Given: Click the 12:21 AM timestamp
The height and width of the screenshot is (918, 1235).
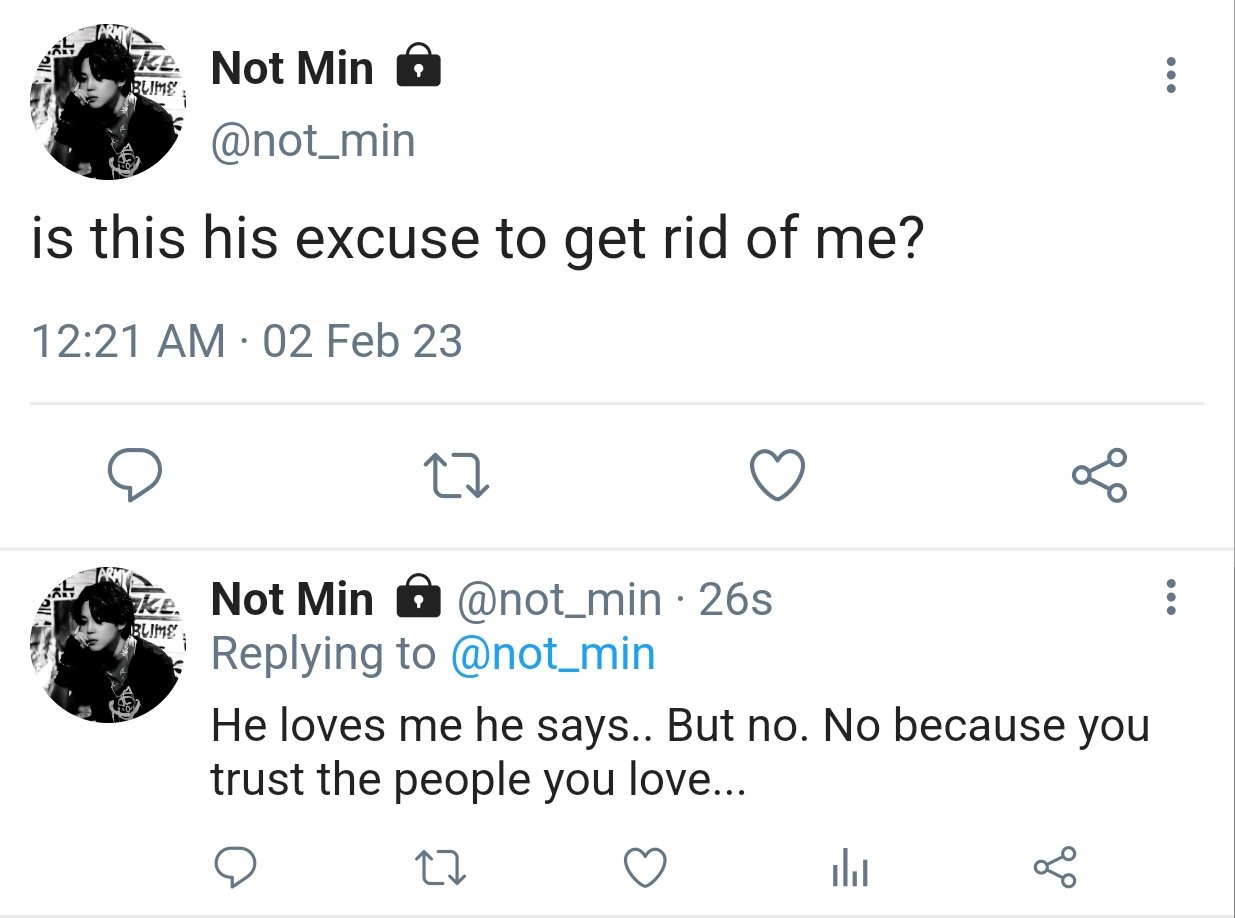Looking at the screenshot, I should pos(129,342).
